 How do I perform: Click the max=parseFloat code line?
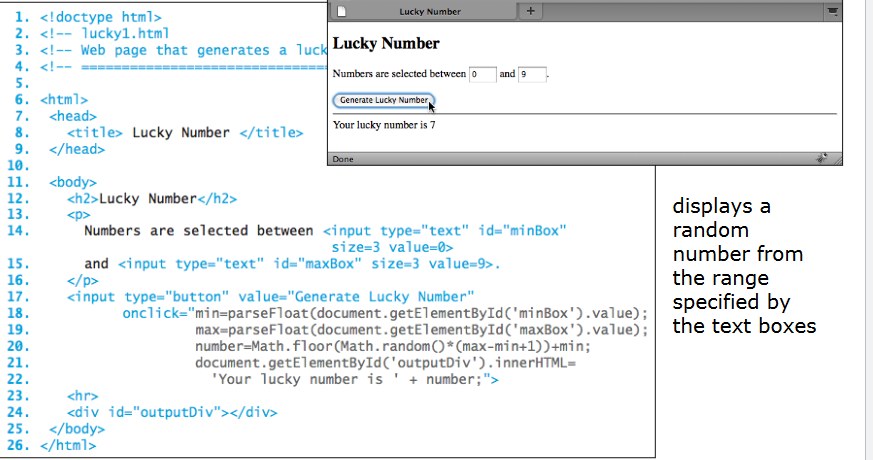421,330
